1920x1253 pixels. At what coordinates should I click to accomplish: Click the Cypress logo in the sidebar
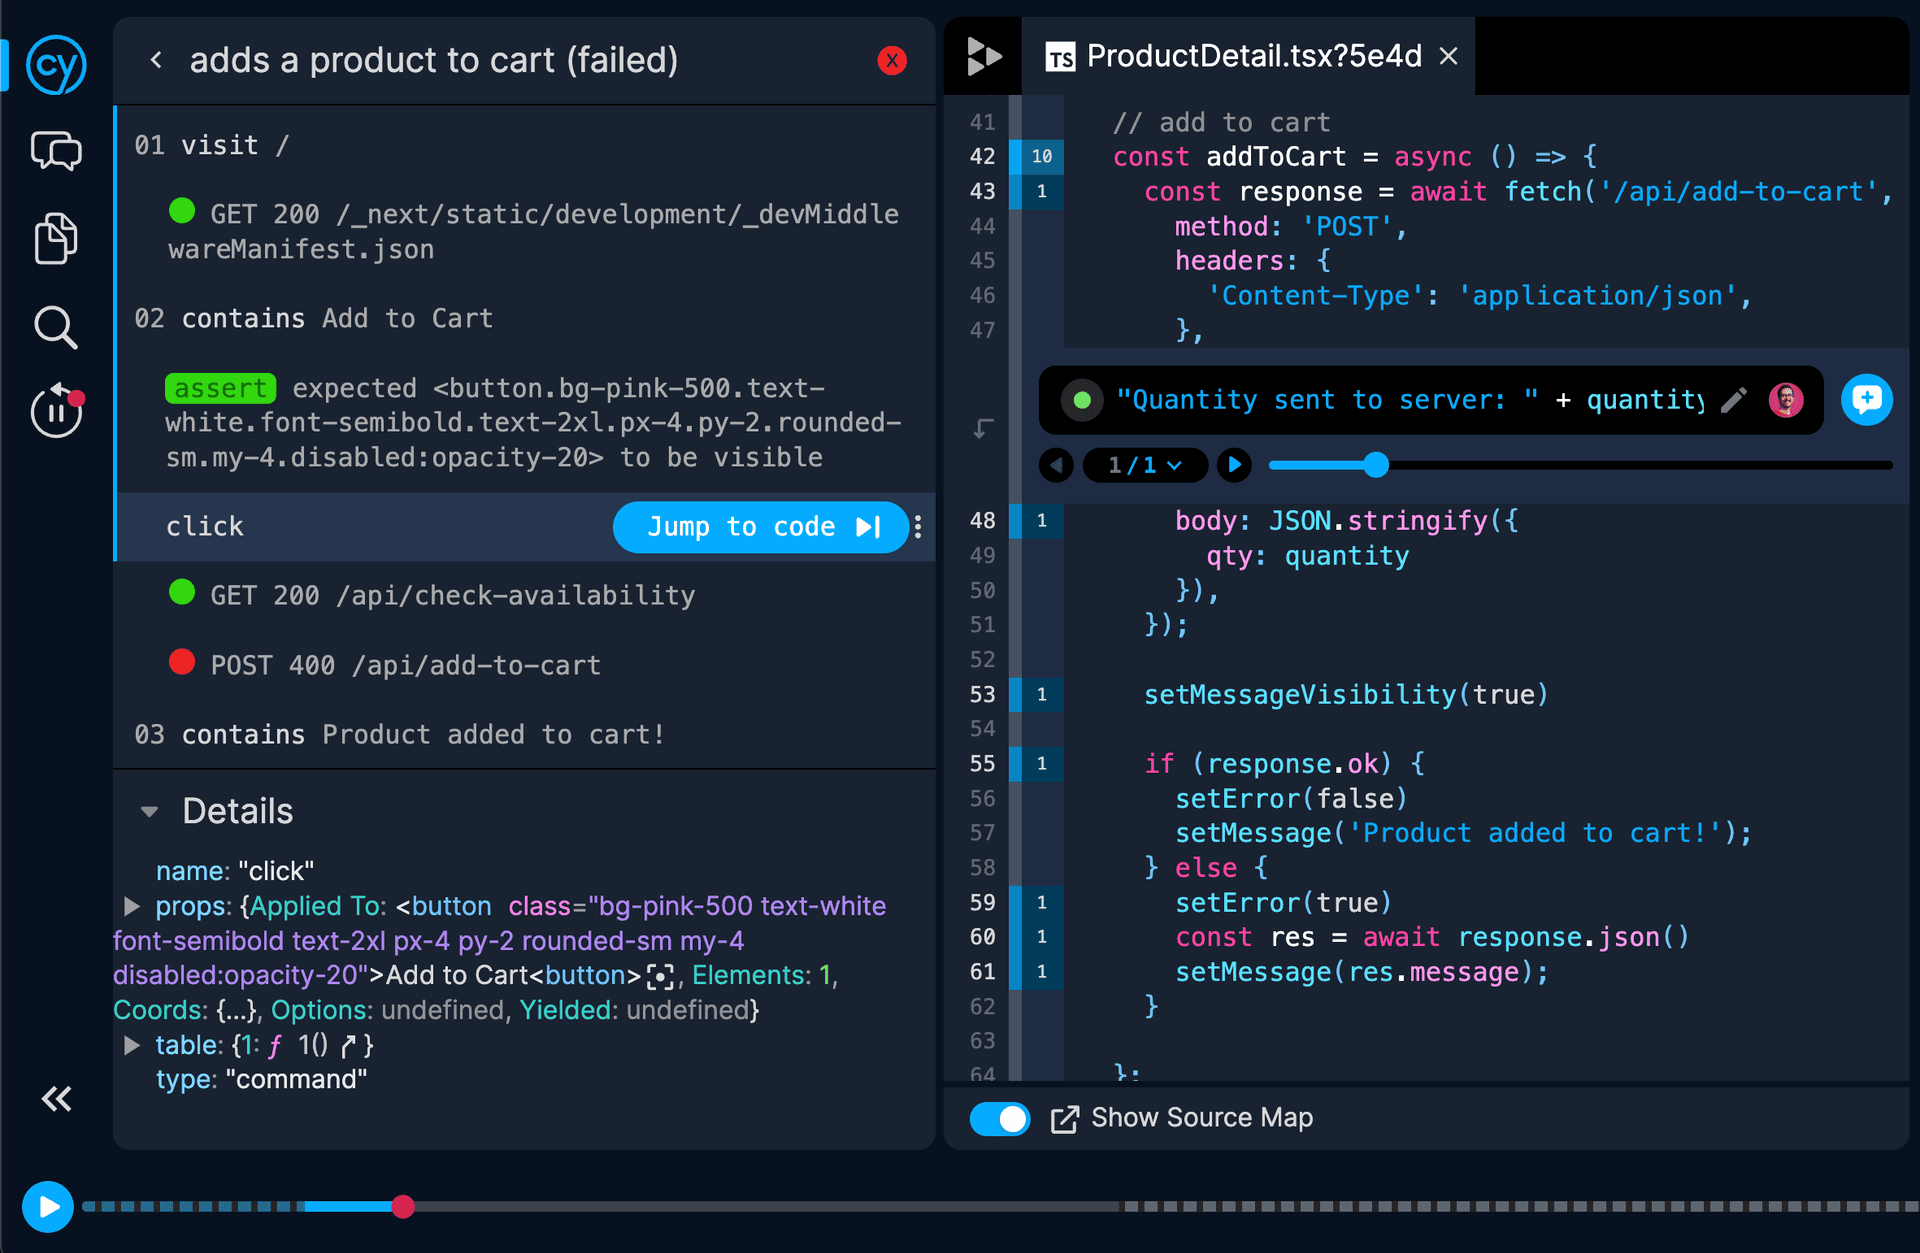56,65
